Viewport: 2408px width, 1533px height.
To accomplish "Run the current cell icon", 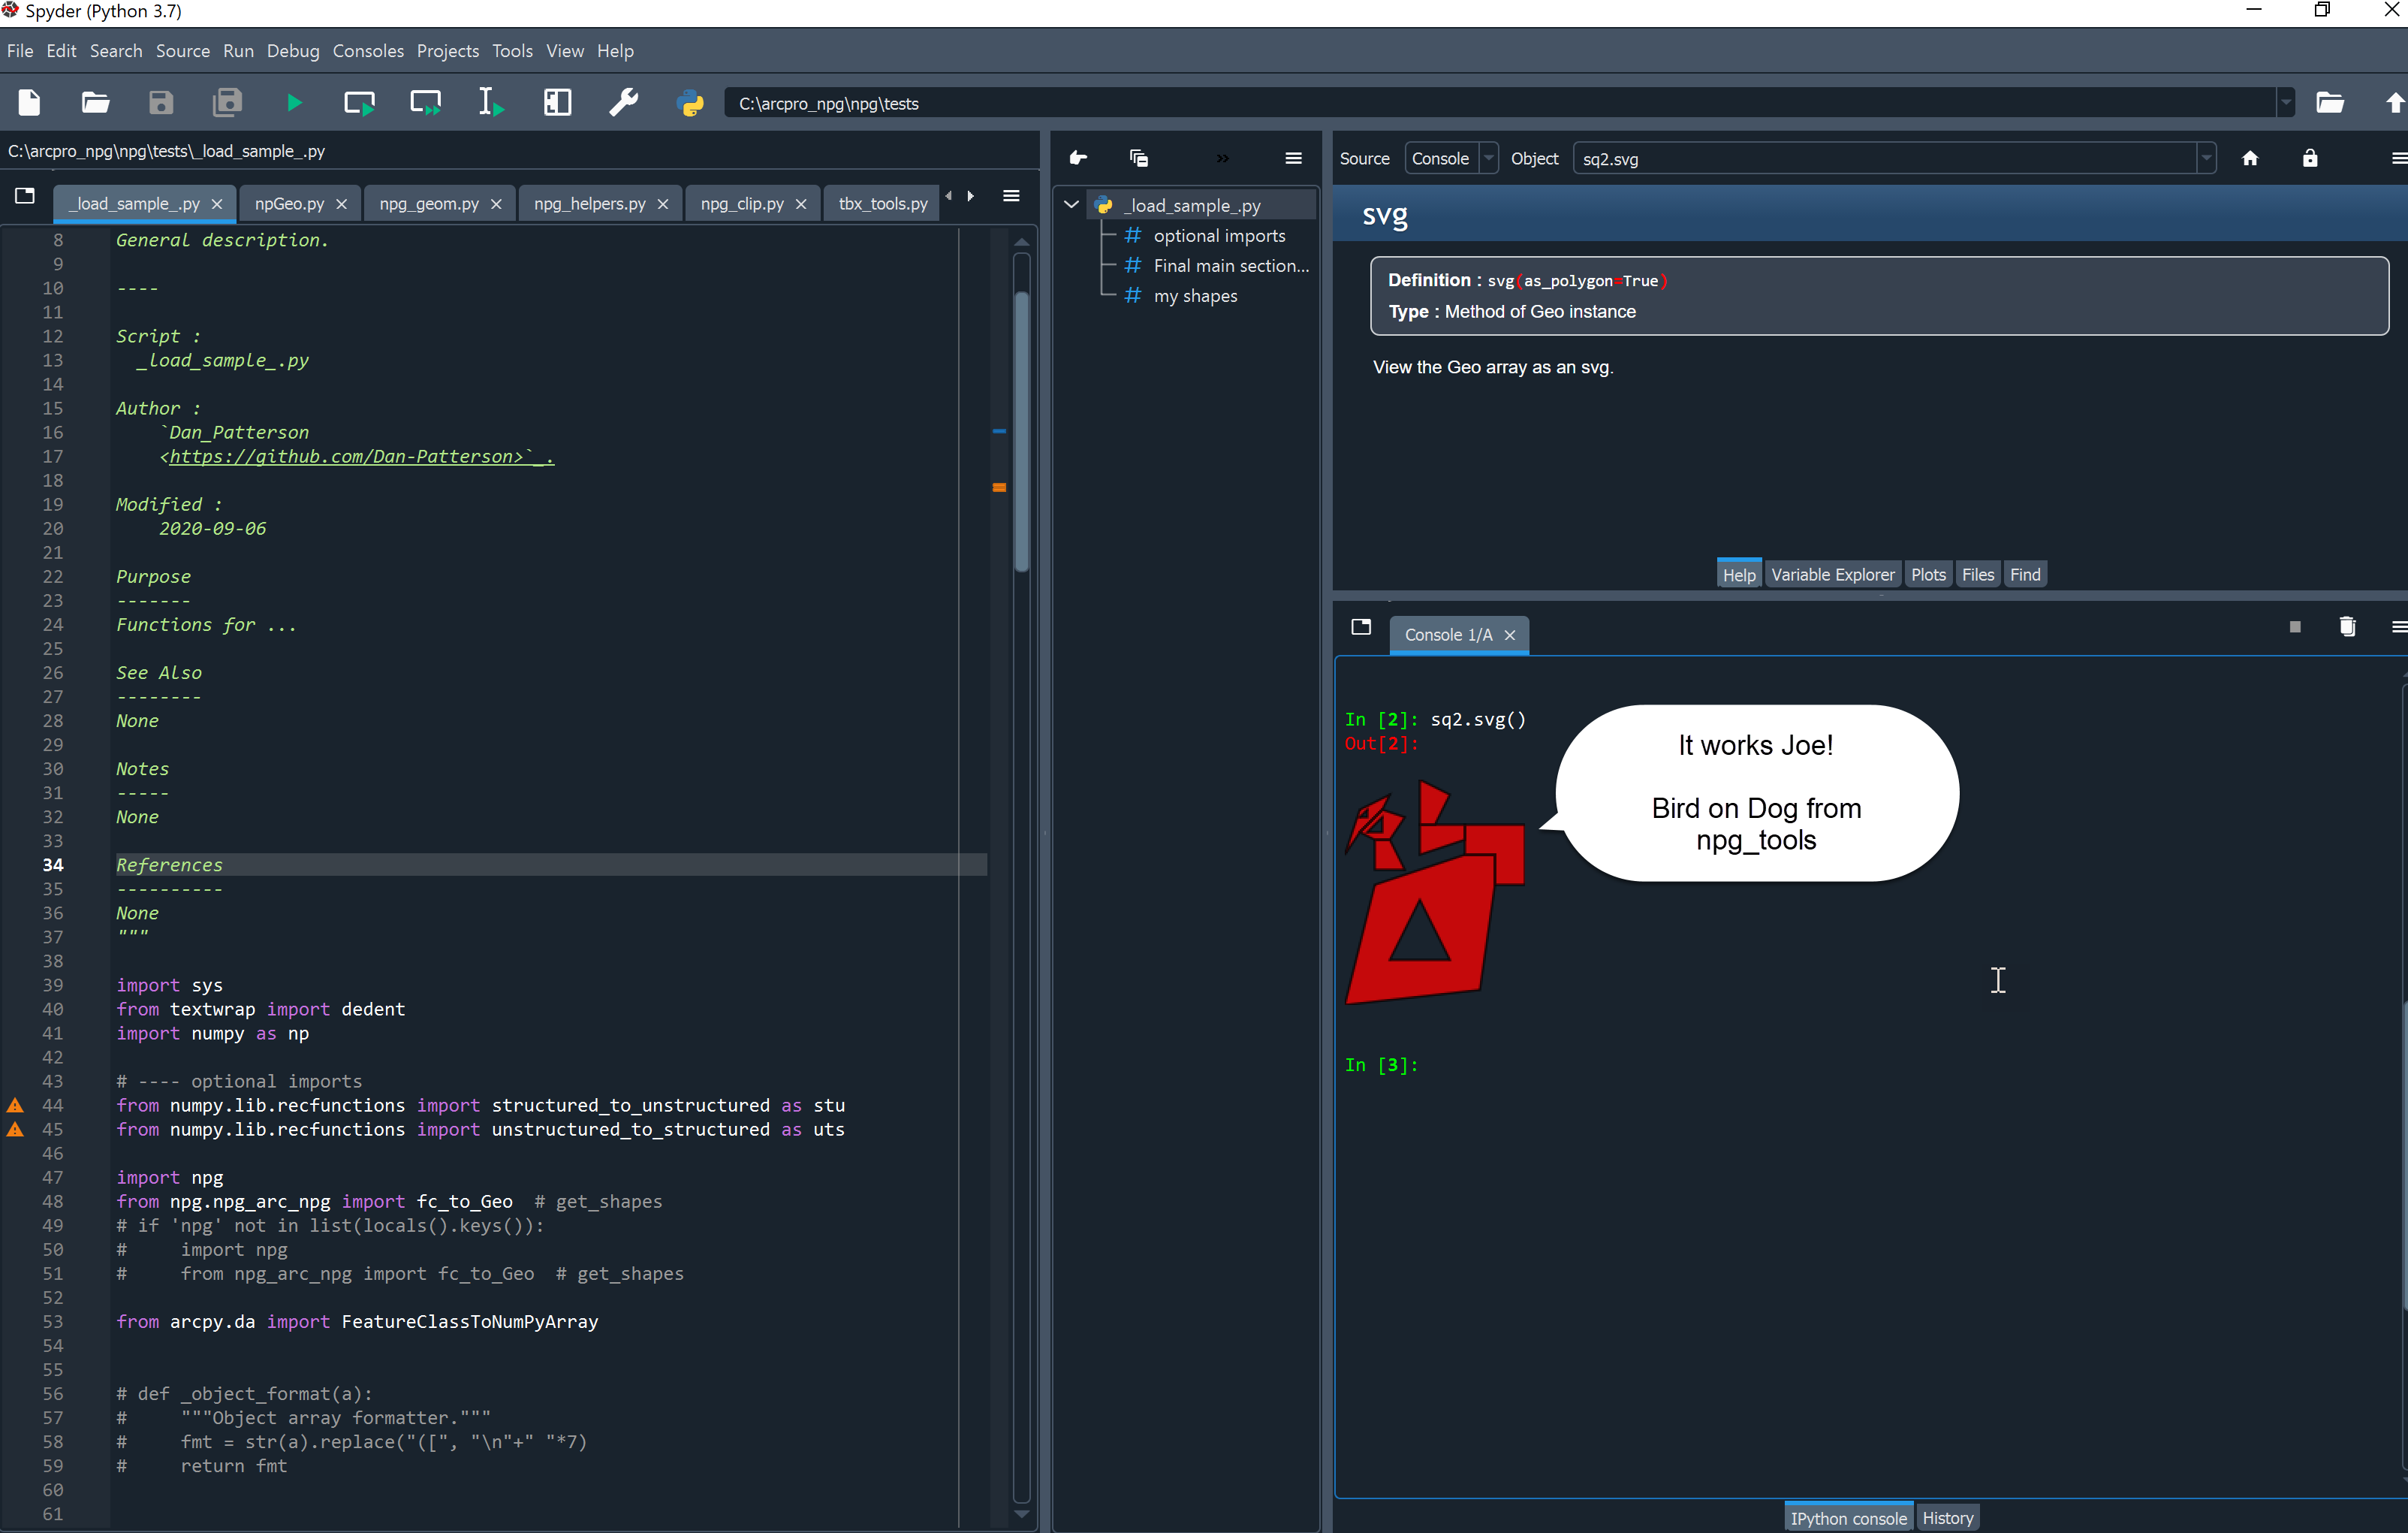I will (x=359, y=103).
